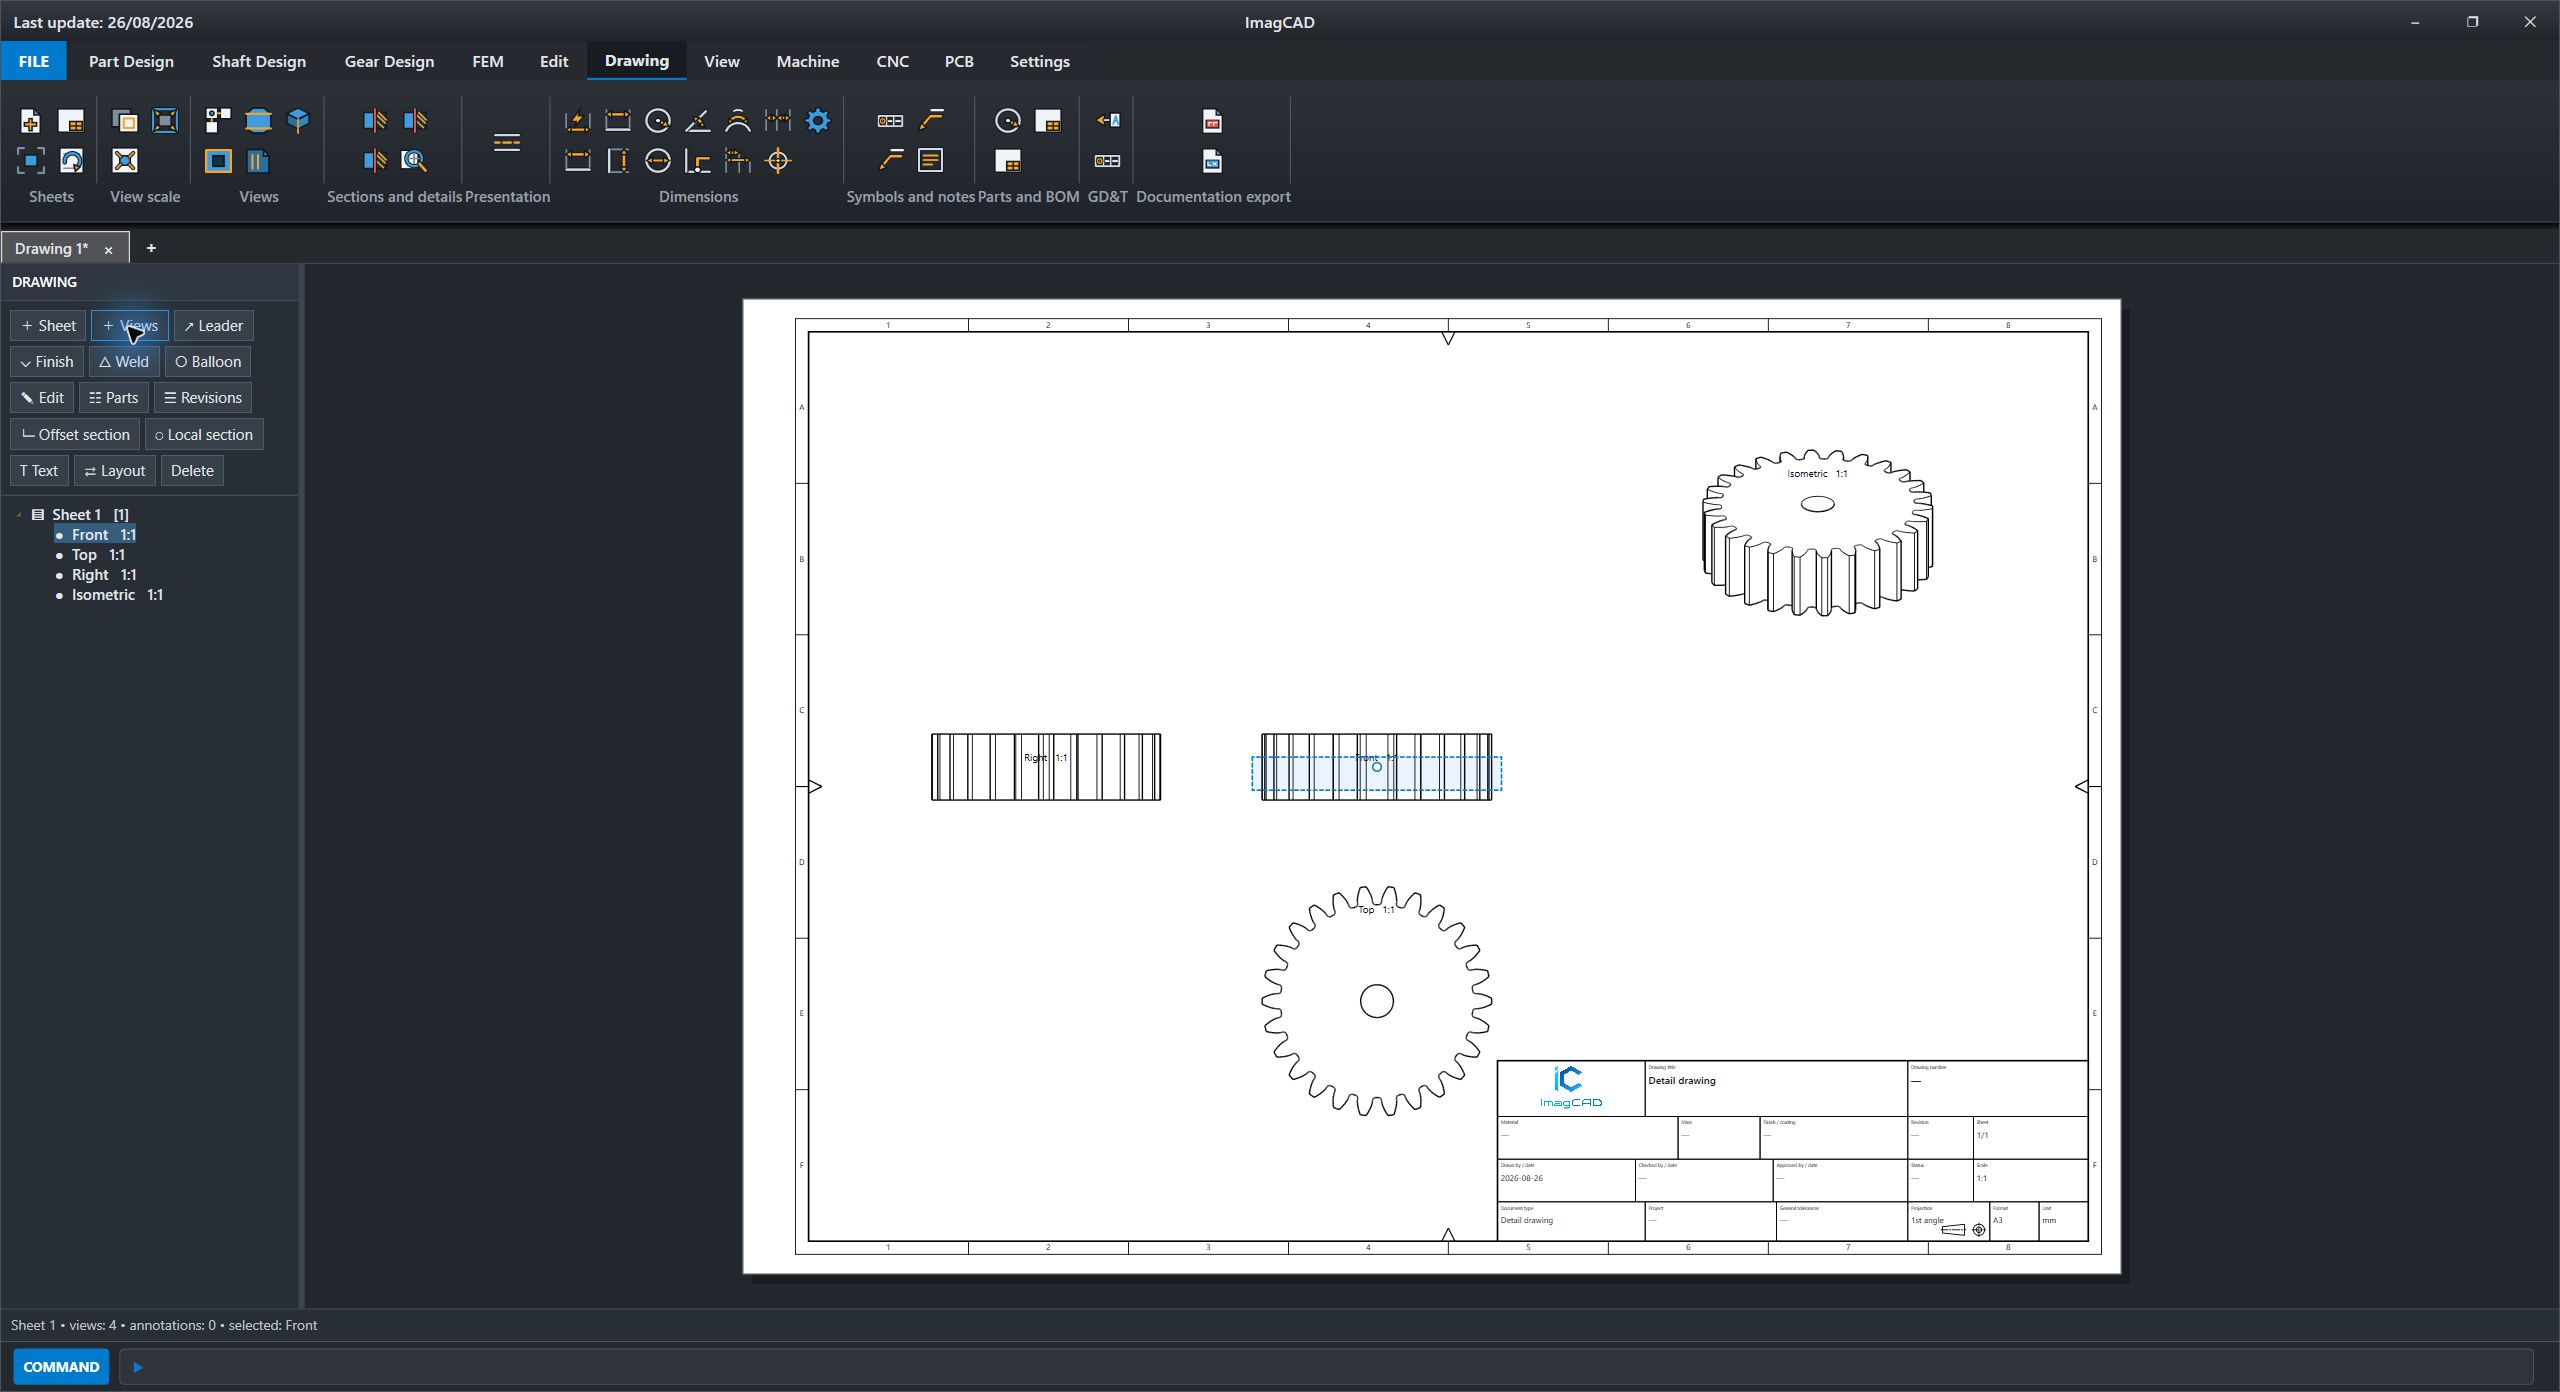Image resolution: width=2560 pixels, height=1392 pixels.
Task: Click the section detail magnifier icon
Action: coord(414,160)
